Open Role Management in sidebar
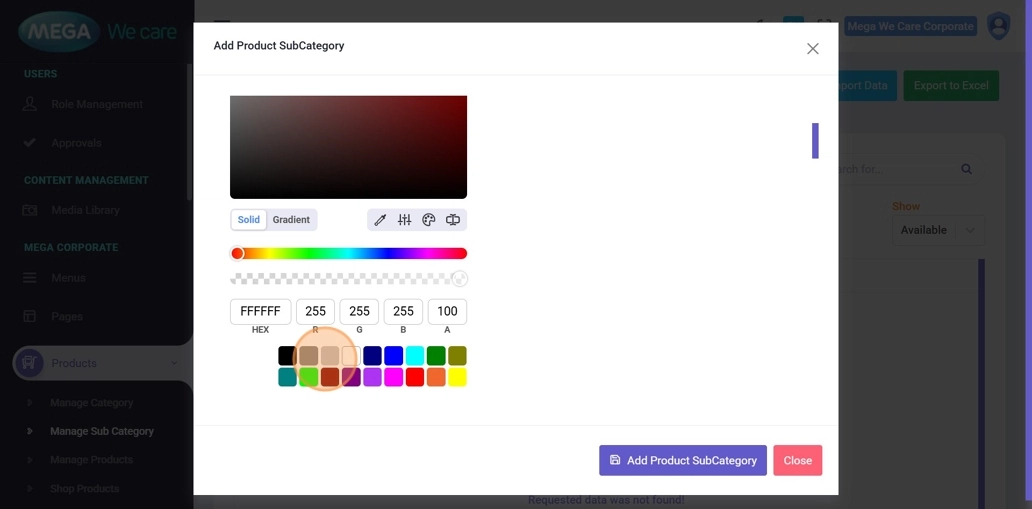Screen dimensions: 1032x509 point(97,104)
